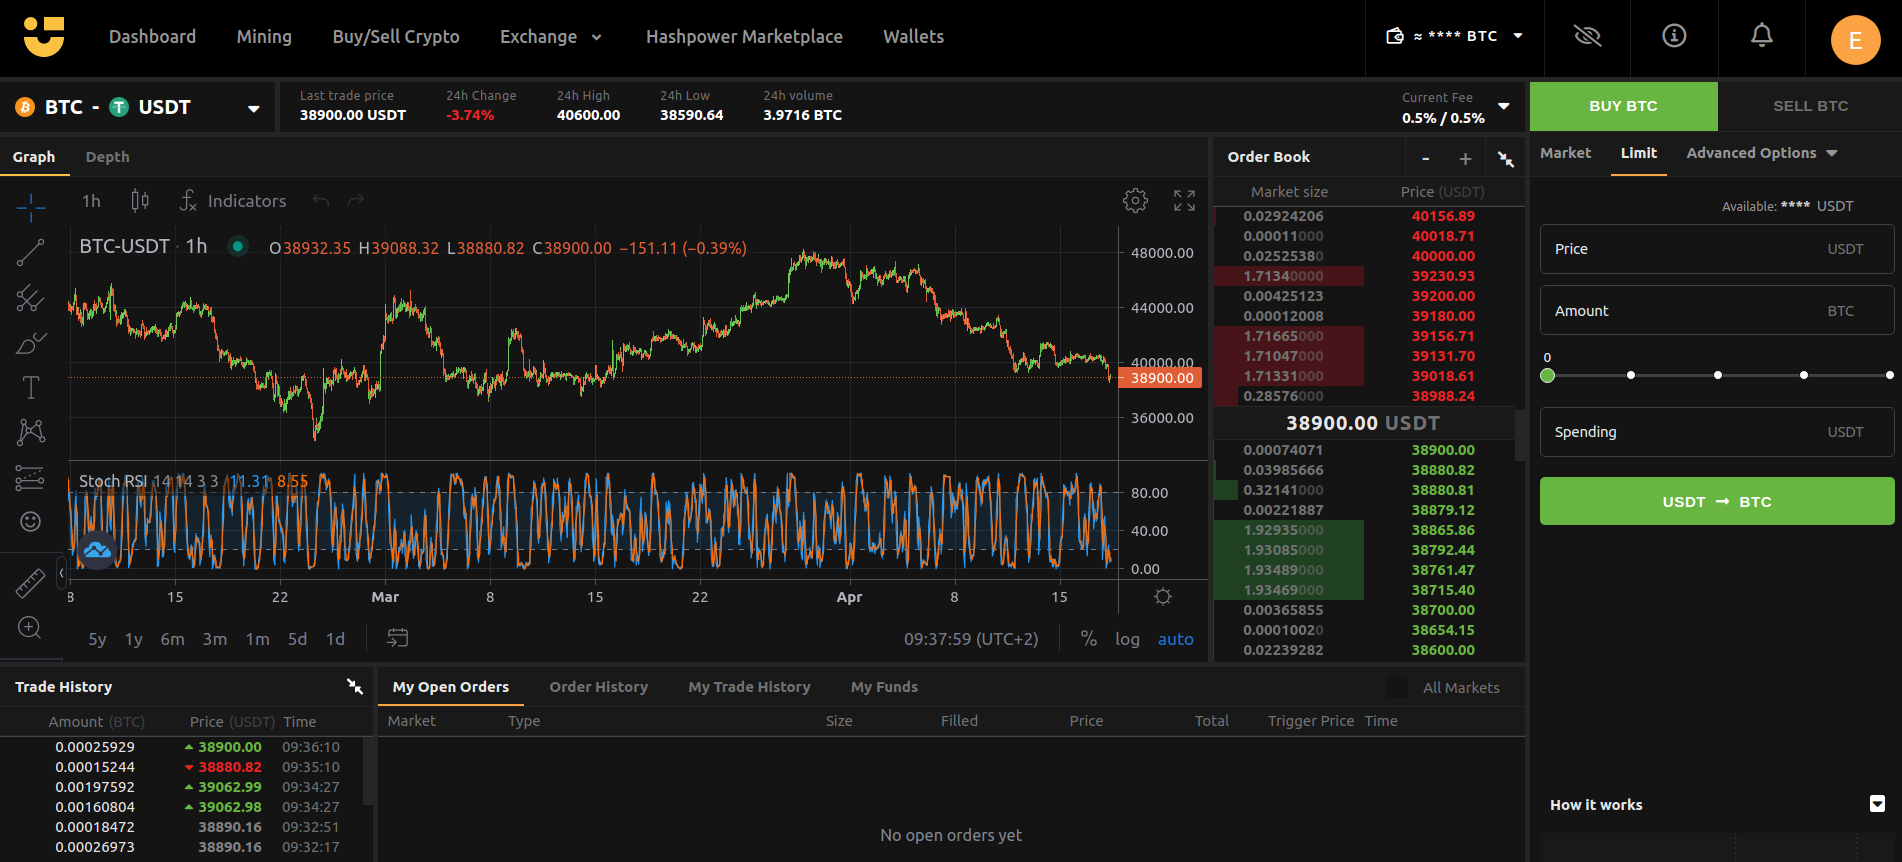Toggle percent scale on chart
1902x862 pixels.
click(x=1089, y=639)
